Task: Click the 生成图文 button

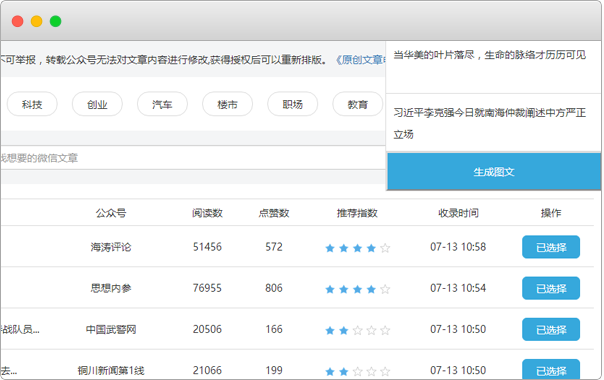Action: point(494,172)
